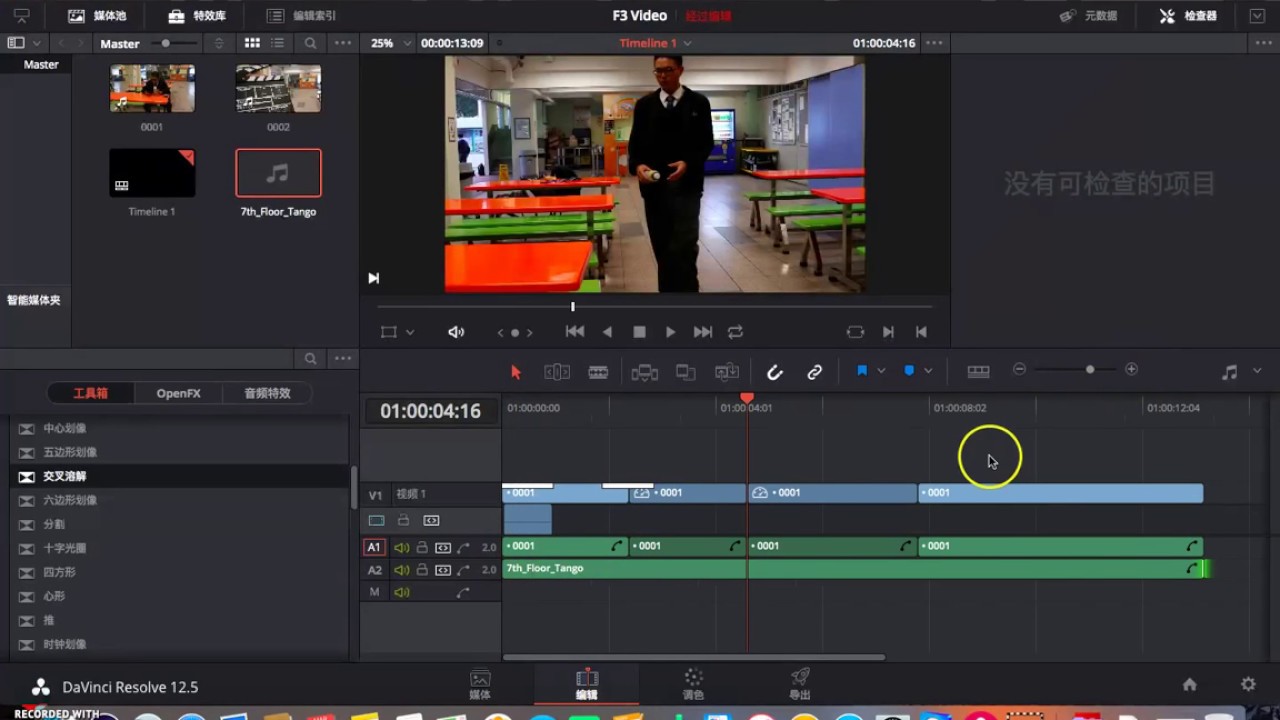Jump to last frame in viewer

(703, 332)
